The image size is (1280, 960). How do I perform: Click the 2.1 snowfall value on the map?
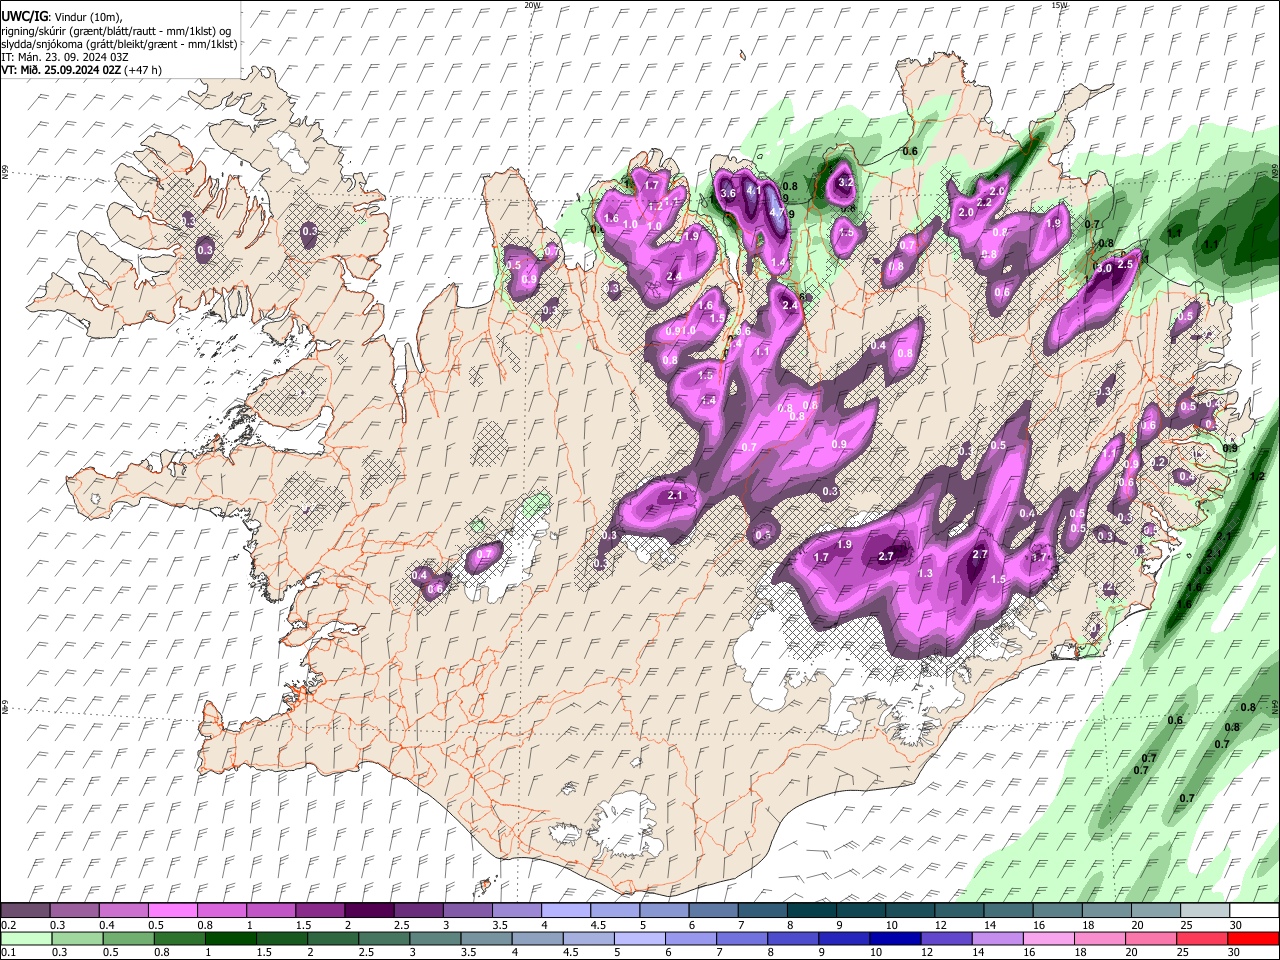tap(674, 495)
